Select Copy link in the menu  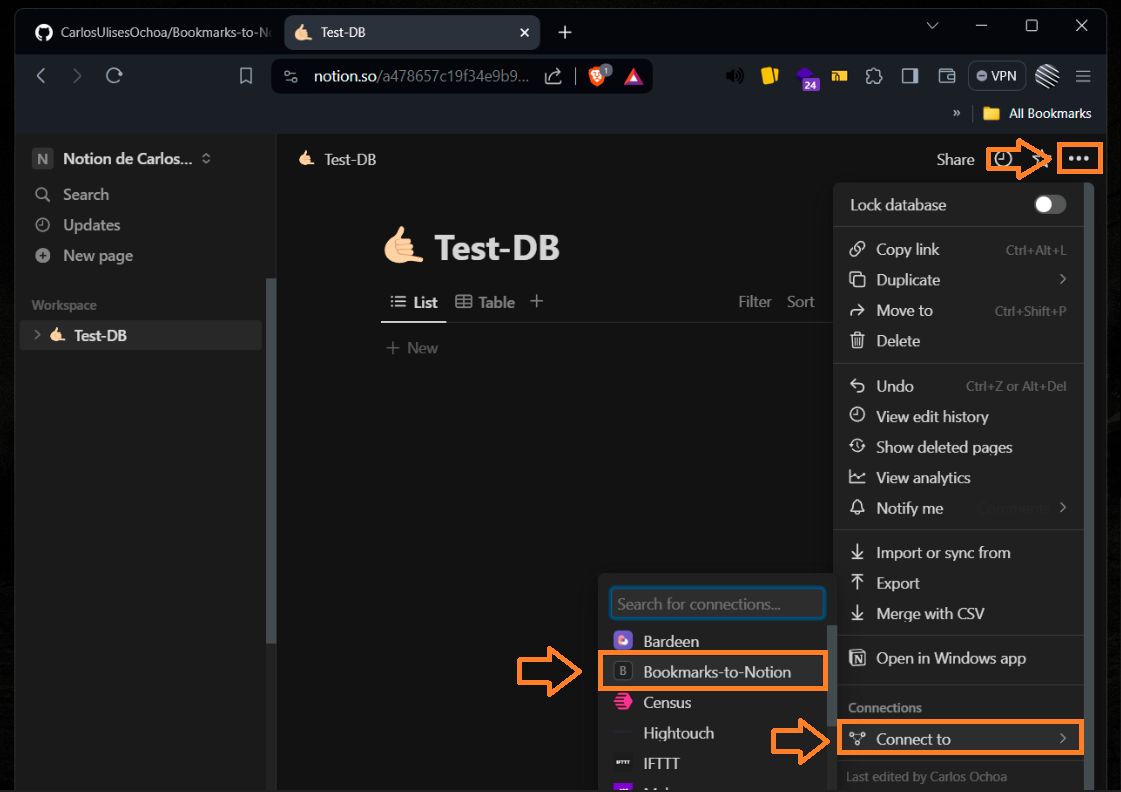coord(958,249)
